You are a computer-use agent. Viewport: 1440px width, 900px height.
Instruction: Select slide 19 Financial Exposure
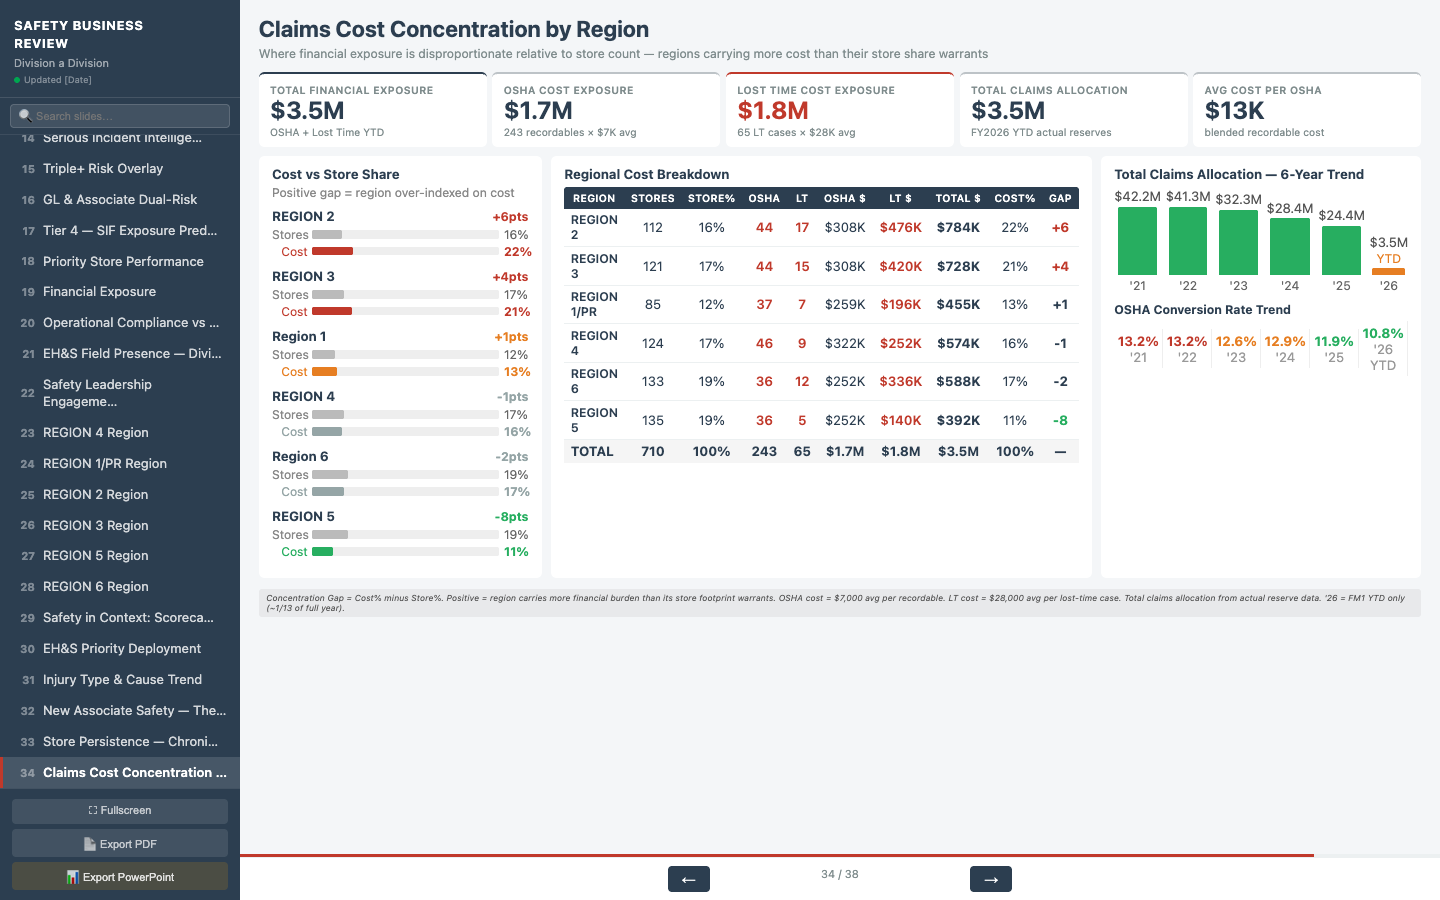click(100, 291)
